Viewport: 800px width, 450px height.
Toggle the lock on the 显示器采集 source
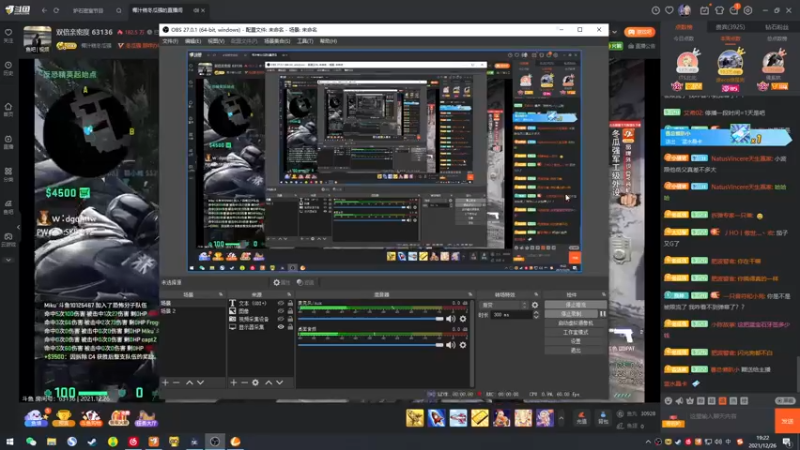[290, 327]
